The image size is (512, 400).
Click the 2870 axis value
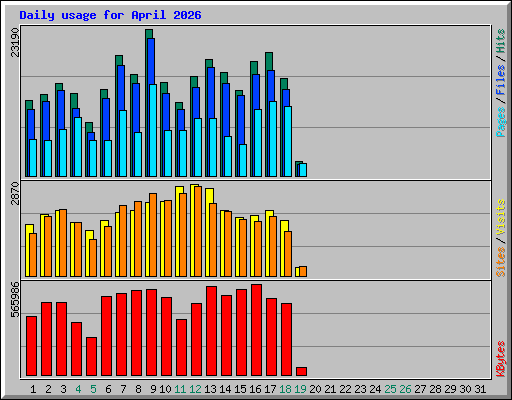coord(15,193)
